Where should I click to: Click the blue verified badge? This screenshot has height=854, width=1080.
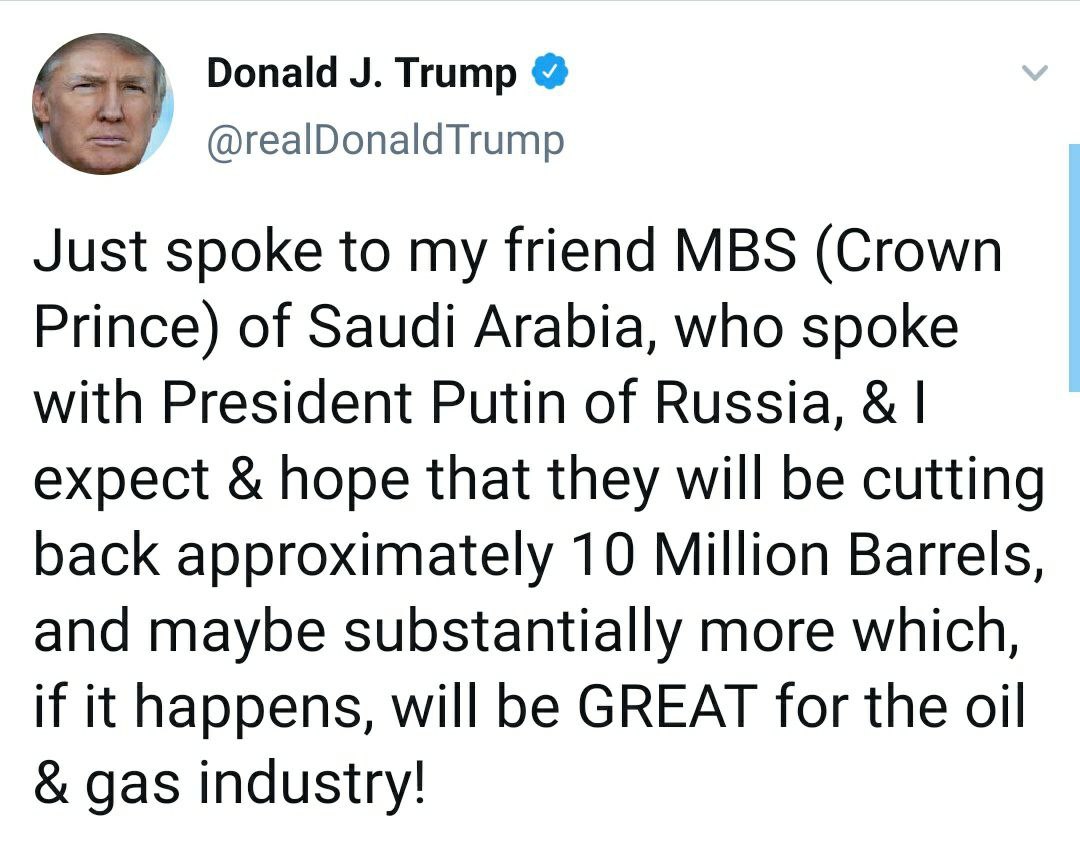click(x=551, y=73)
